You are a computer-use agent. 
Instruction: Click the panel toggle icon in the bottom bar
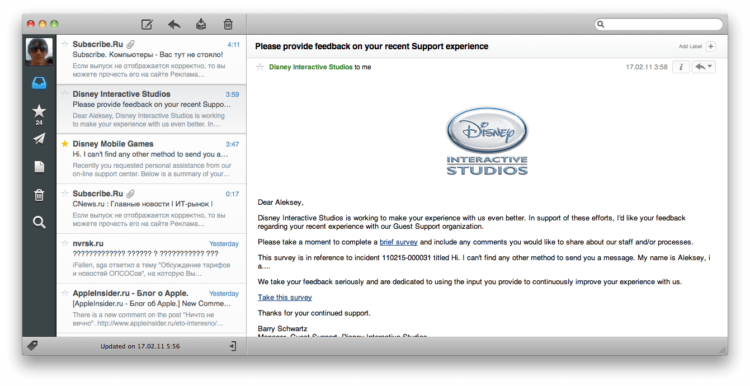(233, 346)
